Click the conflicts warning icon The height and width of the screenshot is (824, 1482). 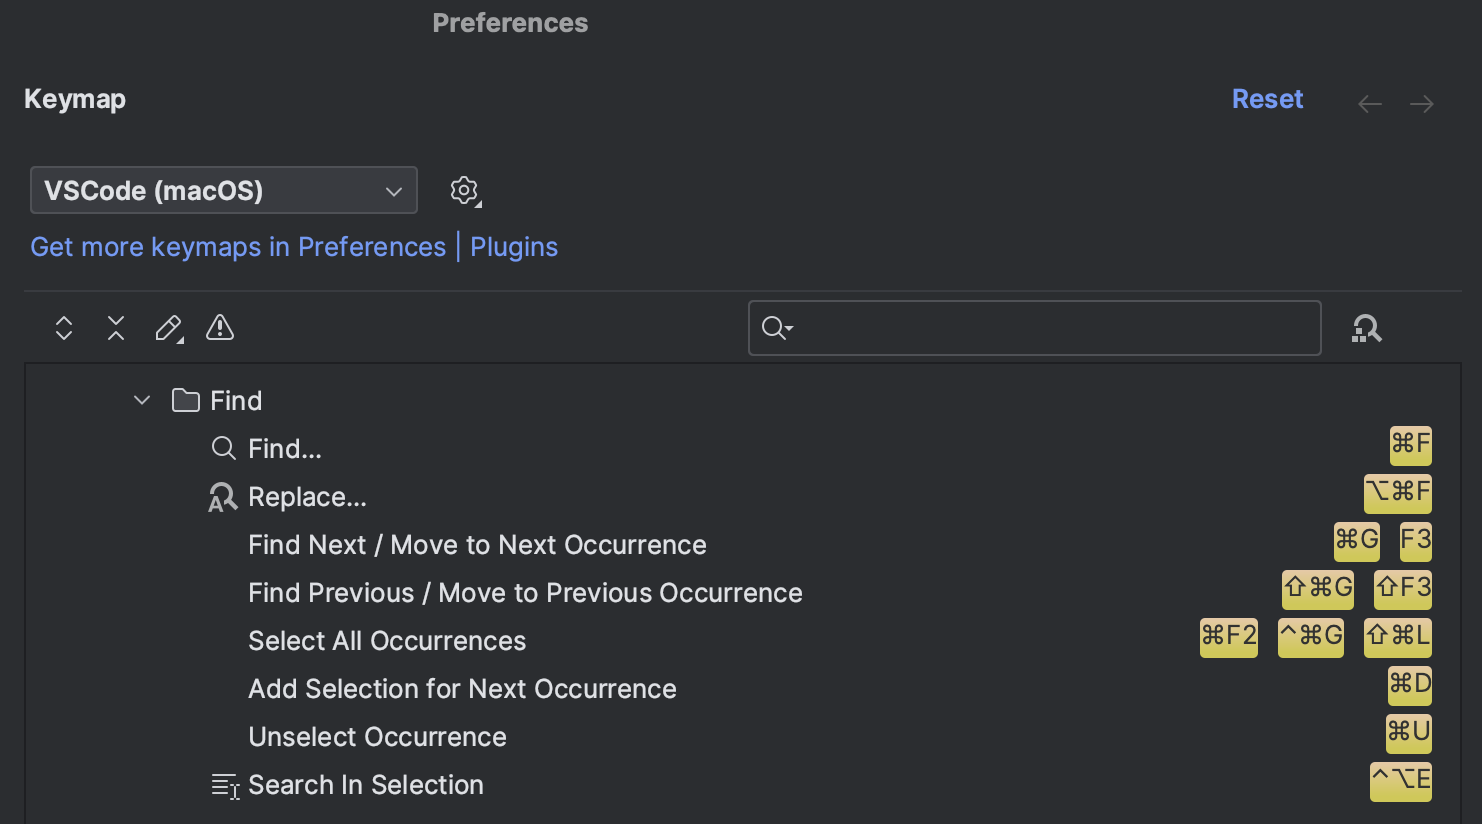coord(219,327)
